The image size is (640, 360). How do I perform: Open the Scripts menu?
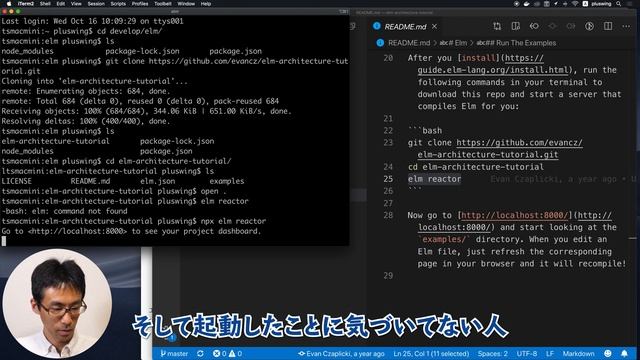tap(118, 4)
